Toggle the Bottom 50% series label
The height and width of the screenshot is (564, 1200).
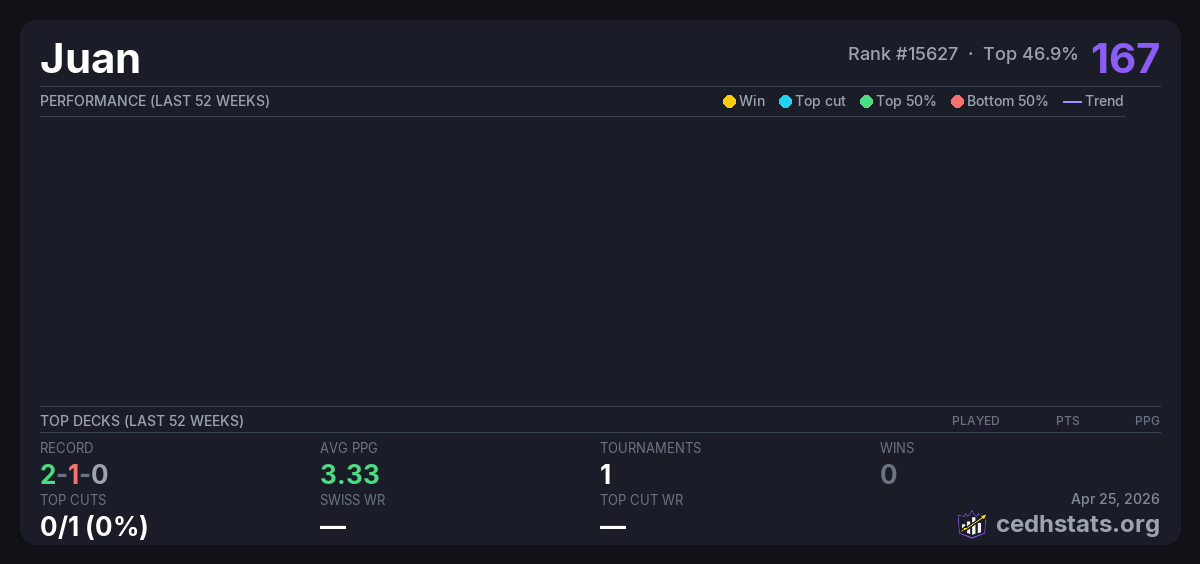tap(1007, 101)
